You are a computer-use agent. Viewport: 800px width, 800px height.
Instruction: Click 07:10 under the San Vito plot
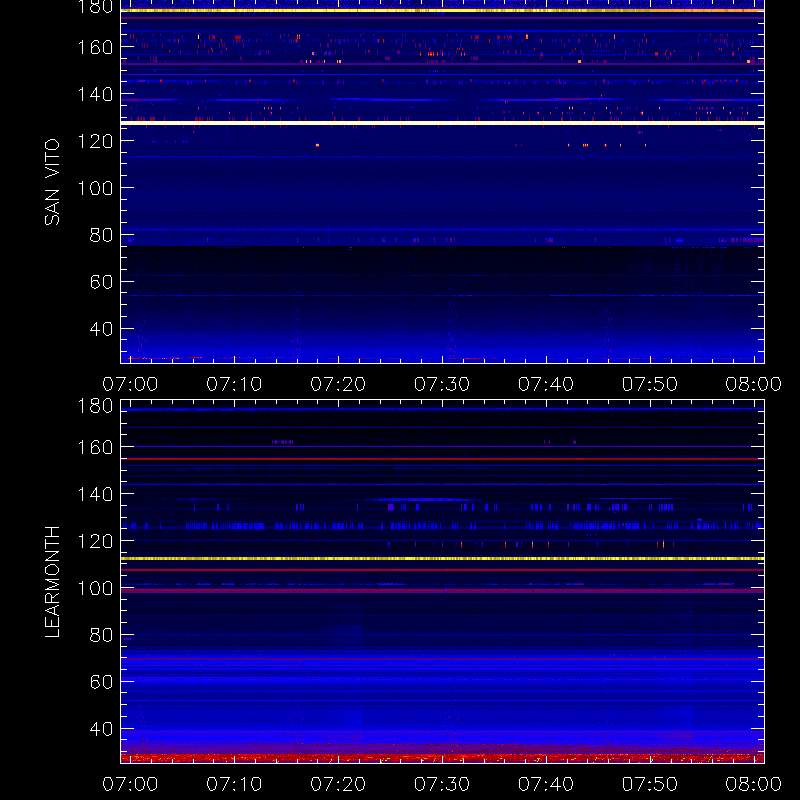pyautogui.click(x=234, y=384)
